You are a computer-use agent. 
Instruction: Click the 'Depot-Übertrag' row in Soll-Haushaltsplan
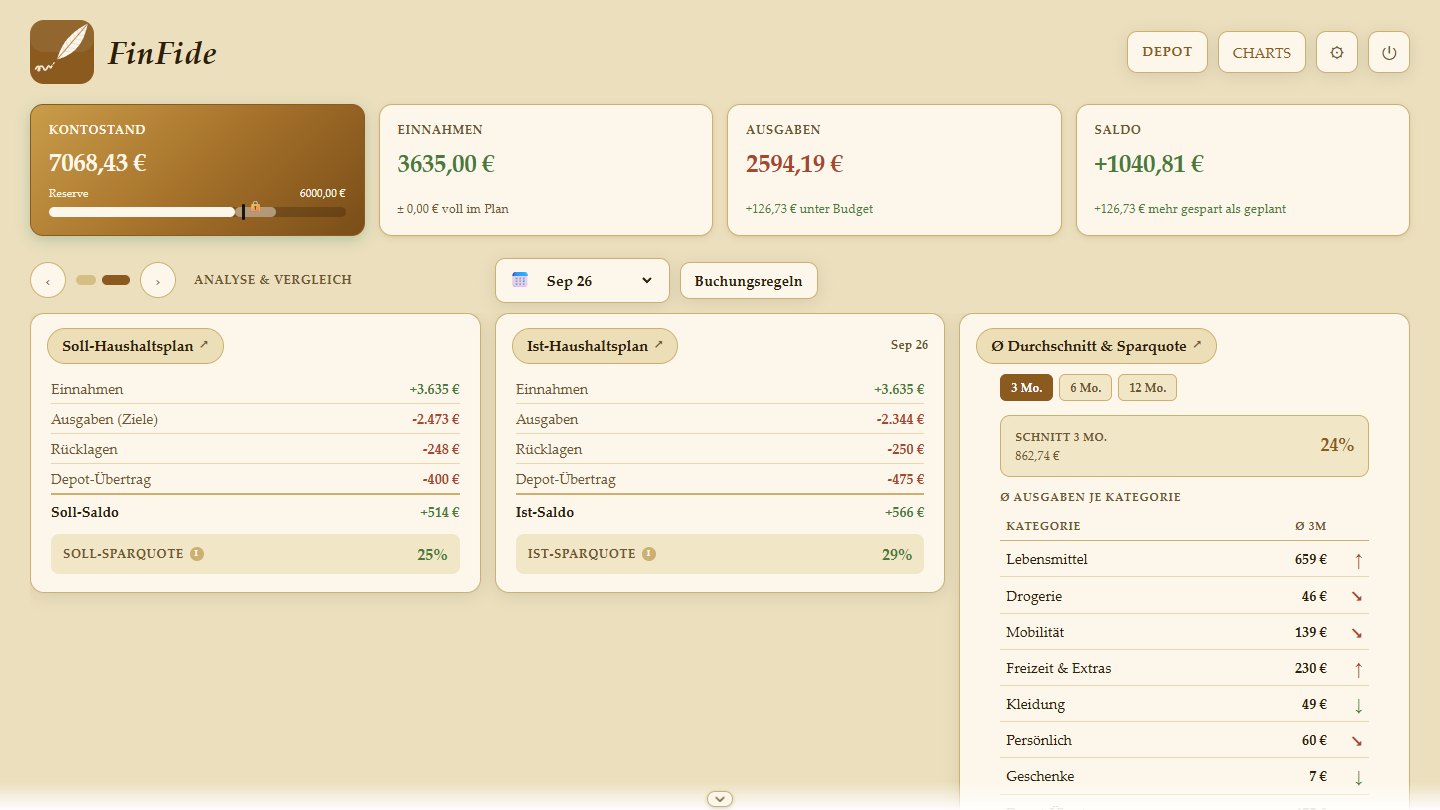(x=255, y=479)
